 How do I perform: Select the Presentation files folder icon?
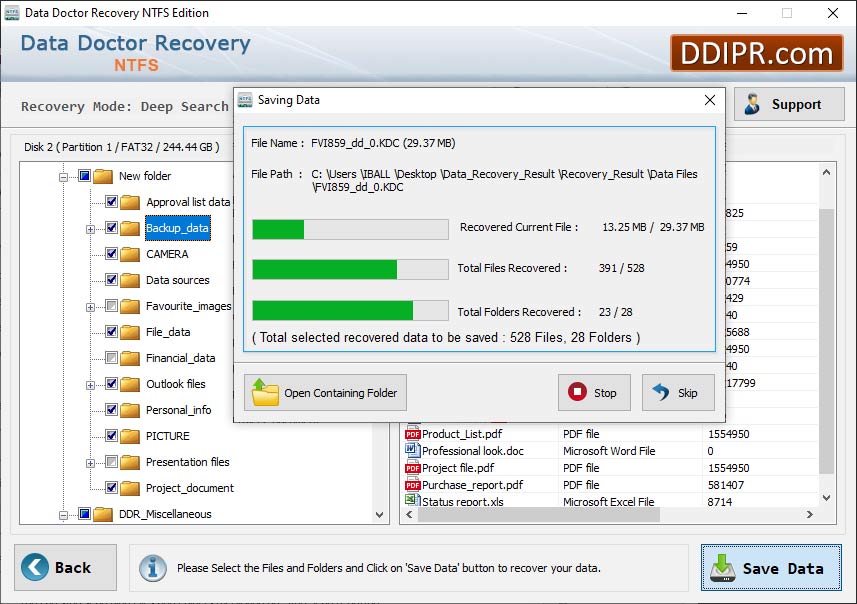click(130, 462)
